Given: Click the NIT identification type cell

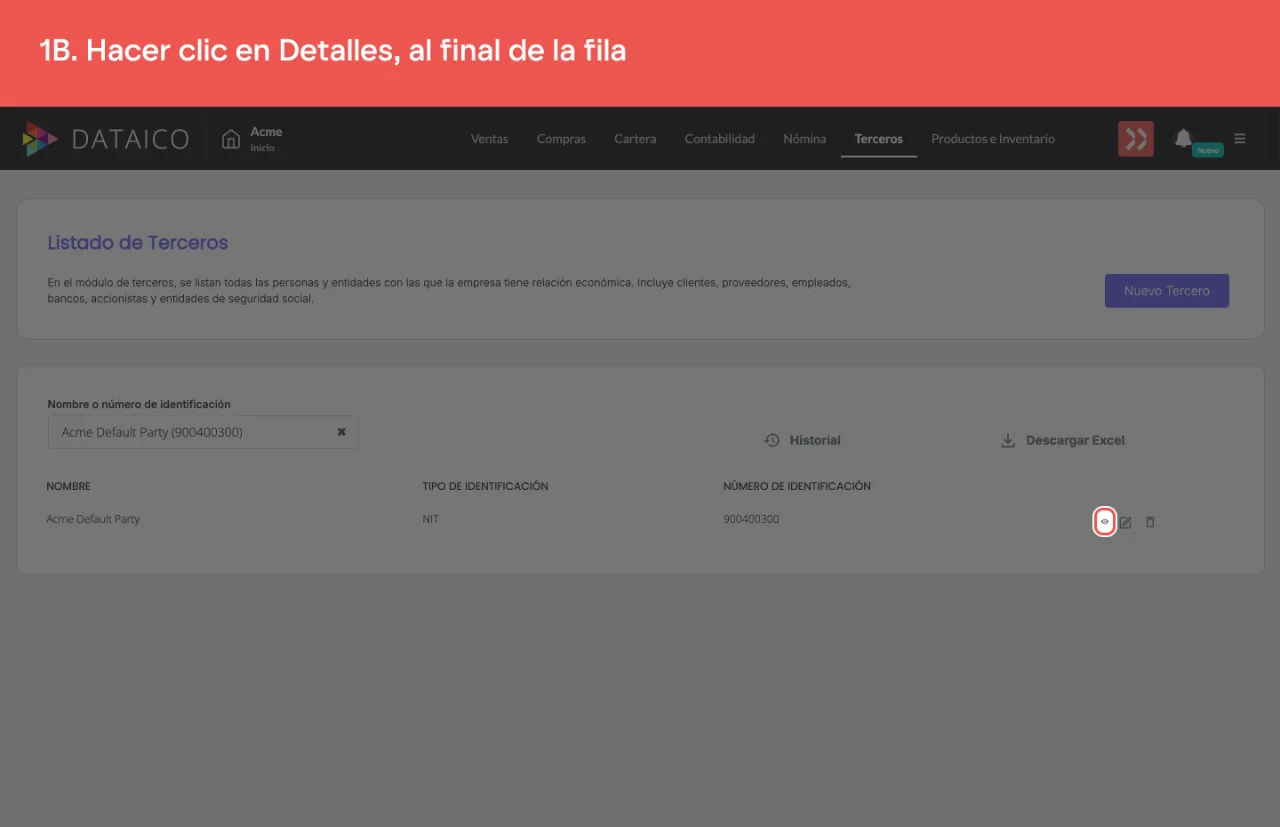Looking at the screenshot, I should [431, 519].
